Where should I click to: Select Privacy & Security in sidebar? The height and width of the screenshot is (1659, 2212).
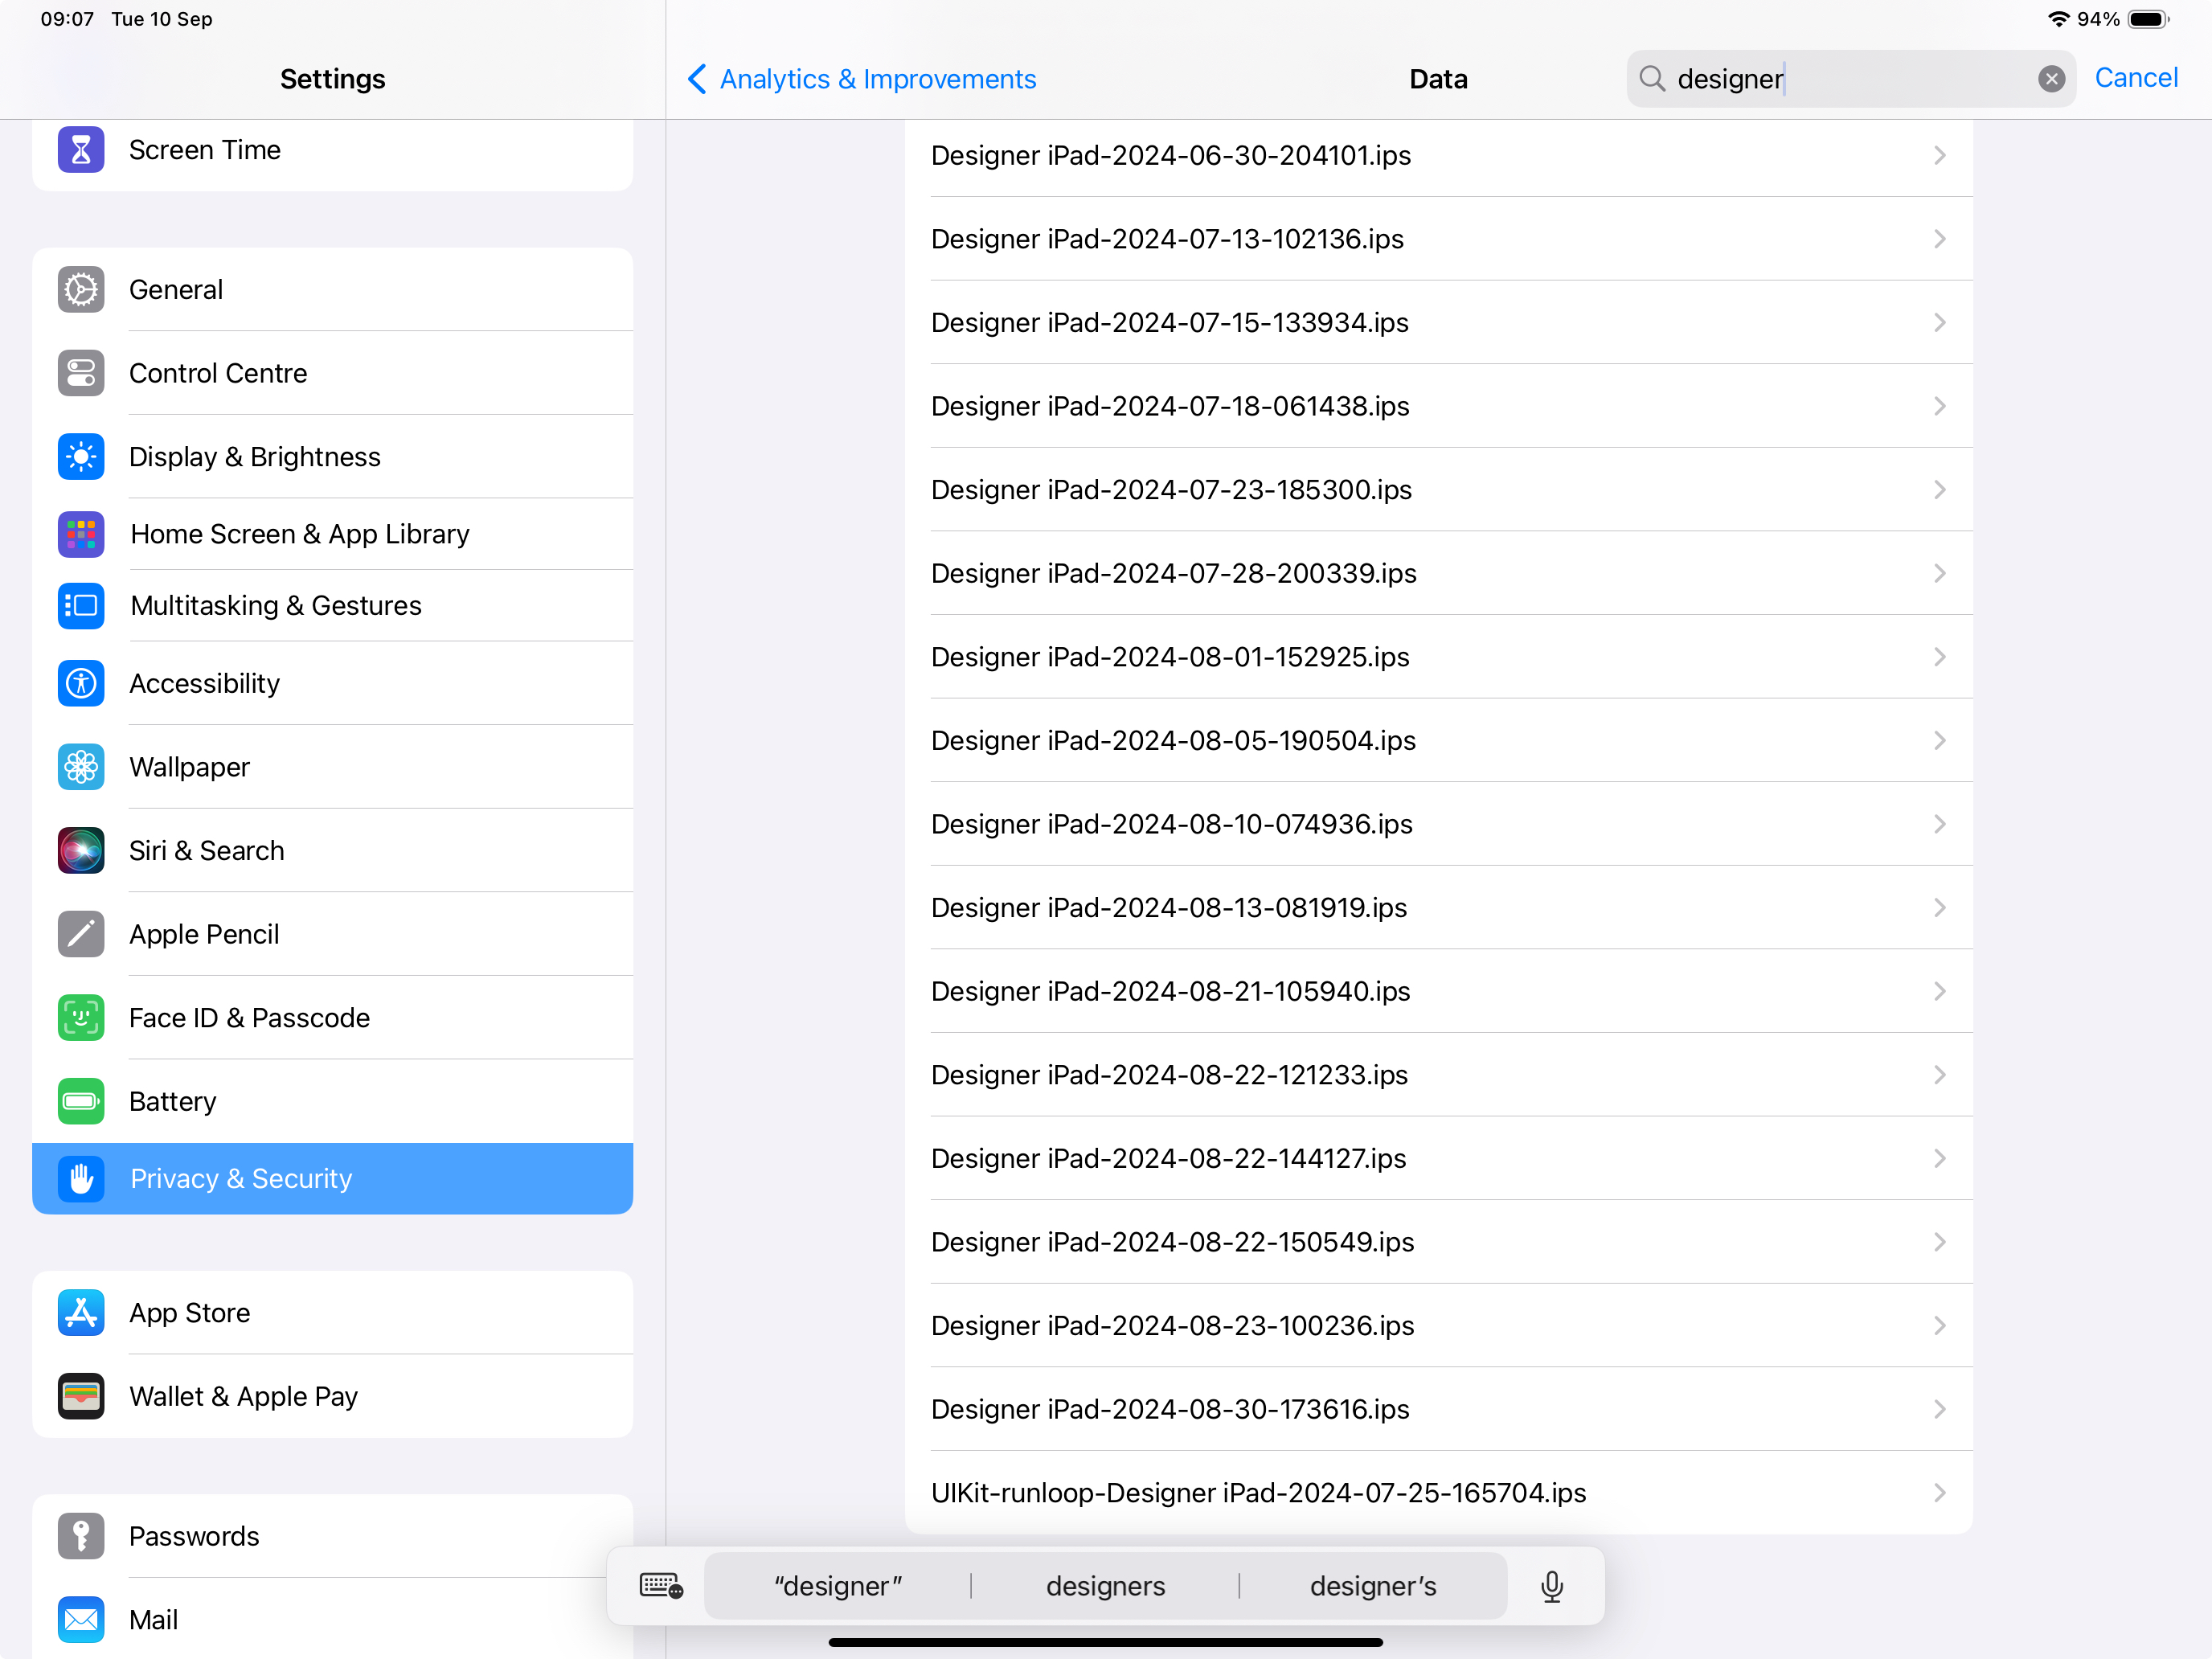pos(332,1179)
